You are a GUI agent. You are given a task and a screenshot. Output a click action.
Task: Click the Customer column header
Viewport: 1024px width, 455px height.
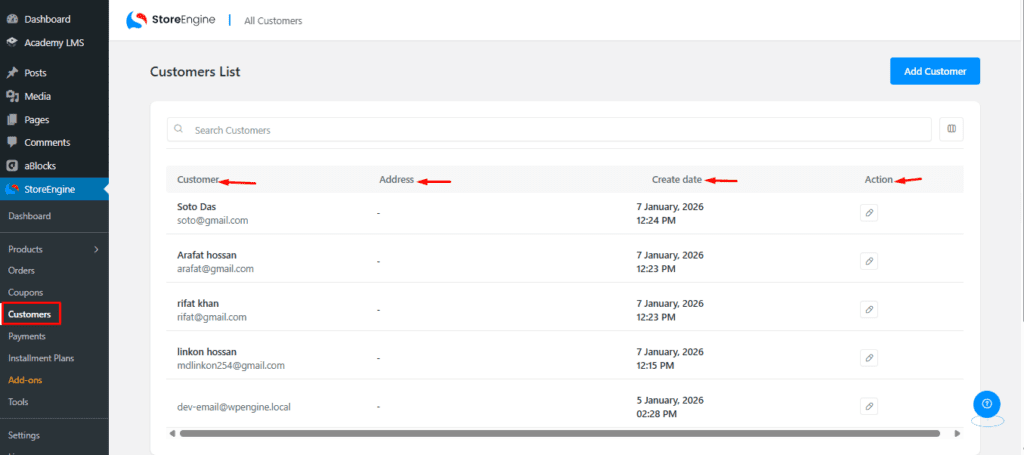198,180
